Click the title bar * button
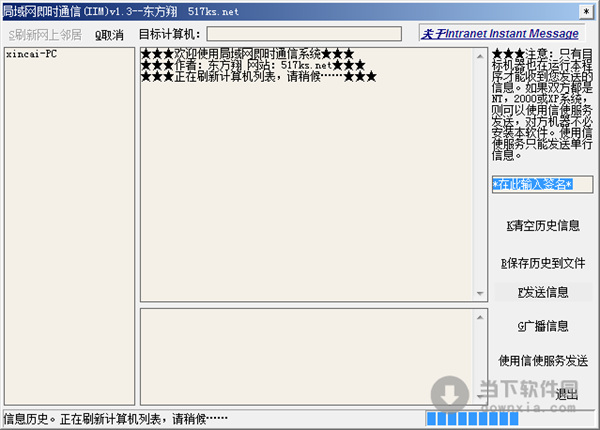Viewport: 600px width, 430px height. click(586, 11)
